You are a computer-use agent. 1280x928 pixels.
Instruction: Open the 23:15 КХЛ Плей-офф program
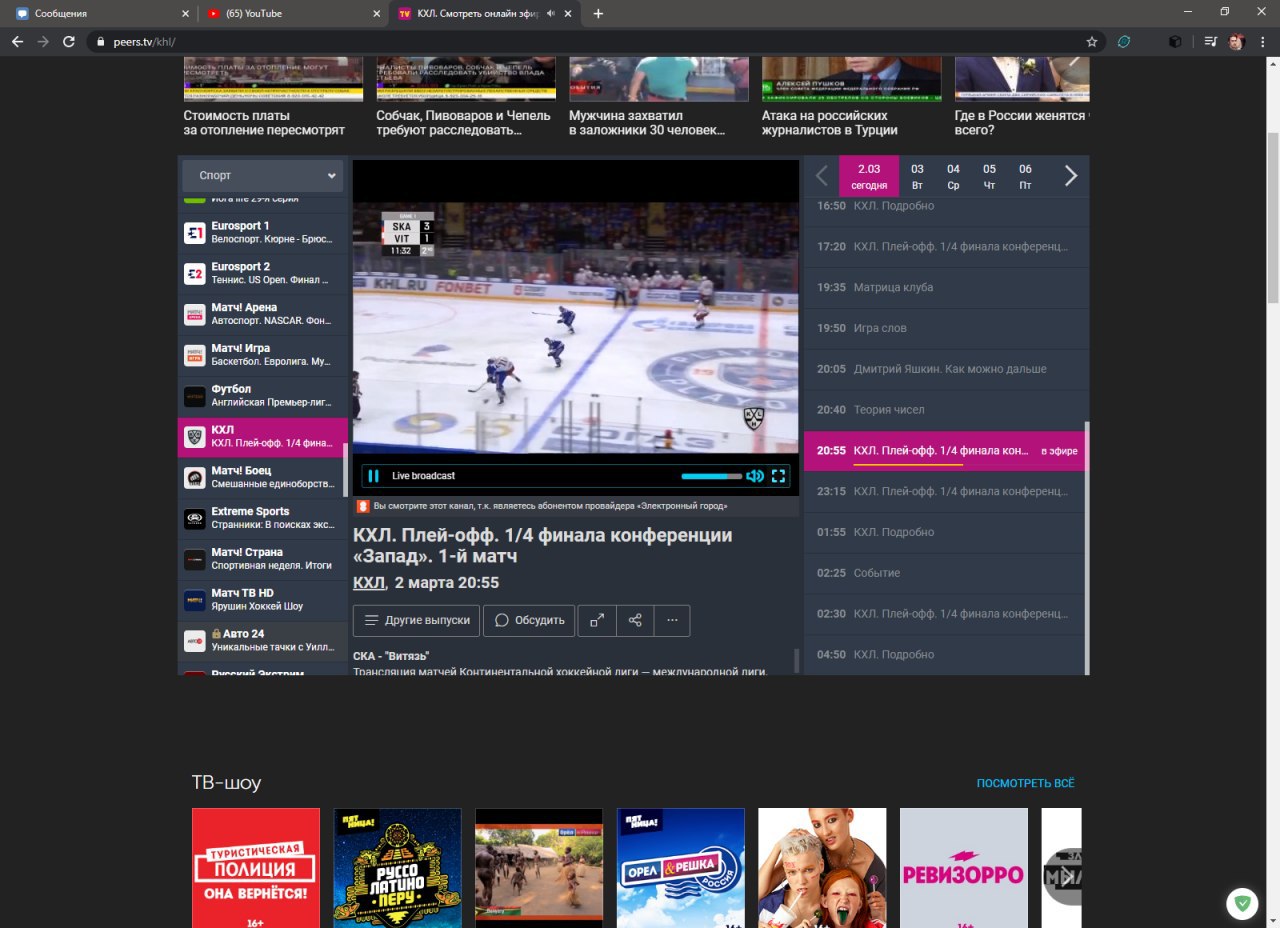point(946,491)
